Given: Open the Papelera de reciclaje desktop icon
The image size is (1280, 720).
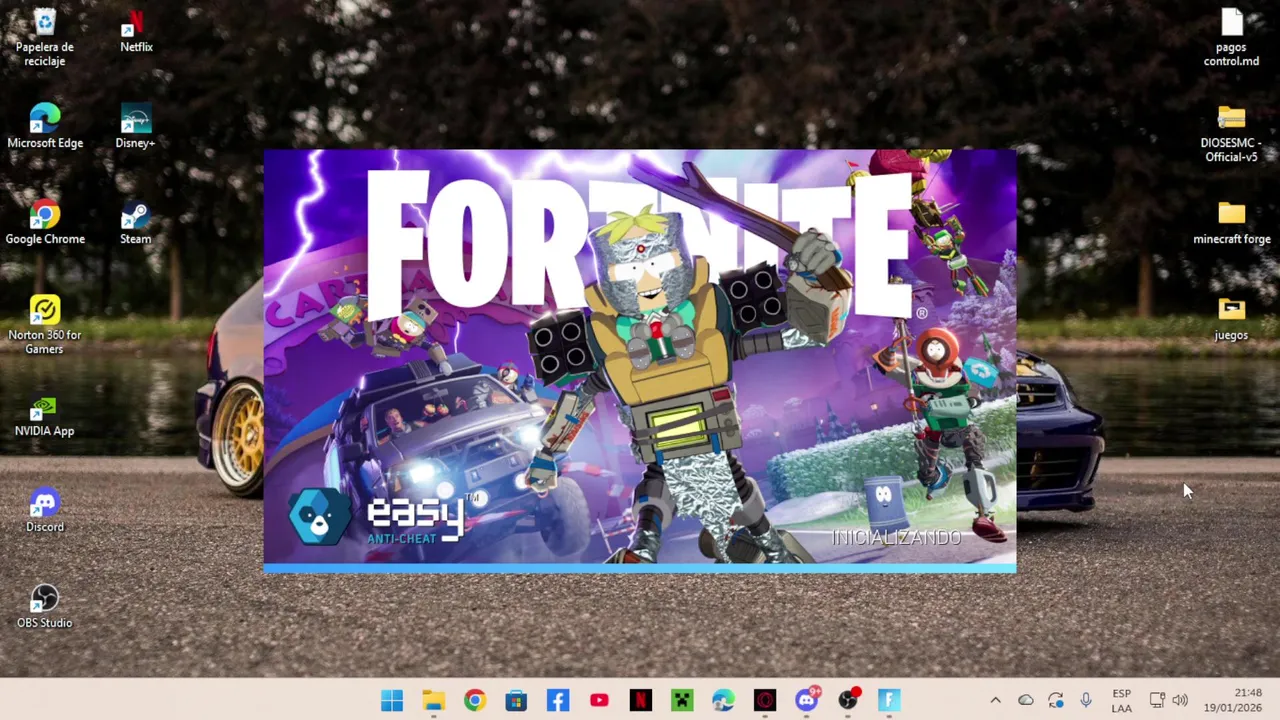Looking at the screenshot, I should click(x=45, y=37).
